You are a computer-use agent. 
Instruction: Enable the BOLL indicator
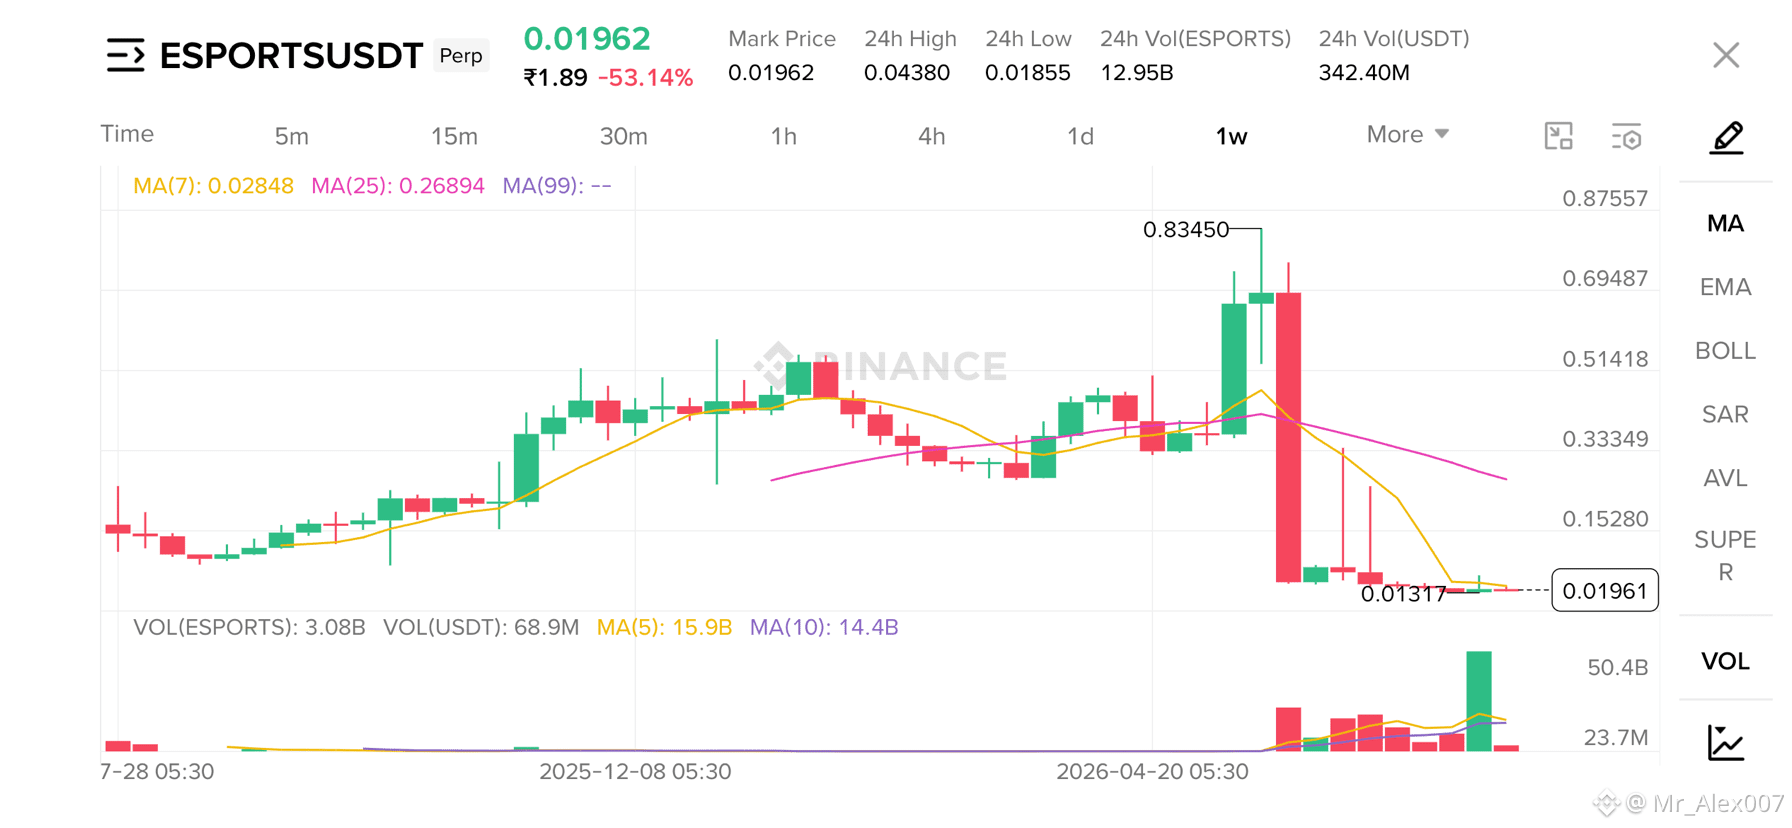[x=1725, y=351]
